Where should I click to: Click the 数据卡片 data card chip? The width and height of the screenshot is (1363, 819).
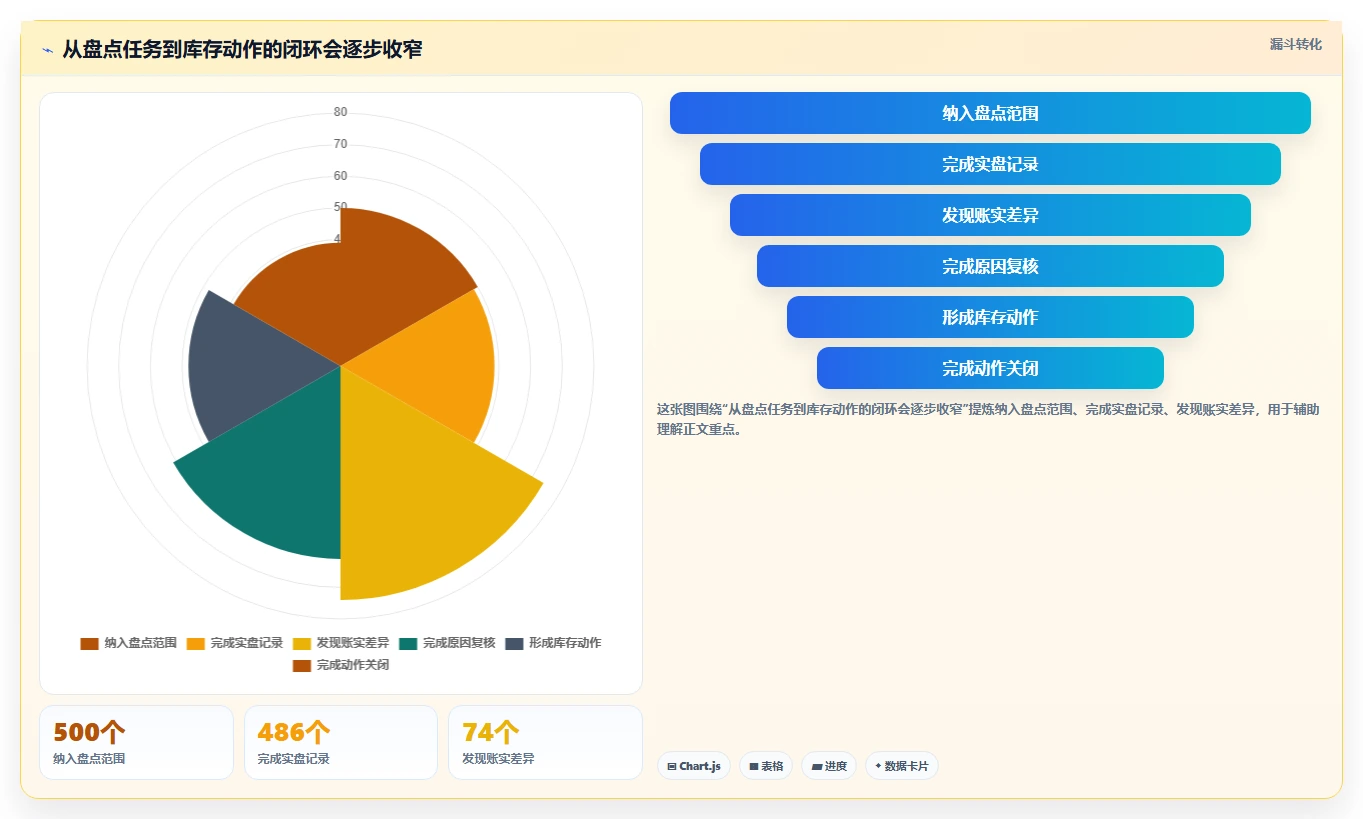tap(902, 766)
